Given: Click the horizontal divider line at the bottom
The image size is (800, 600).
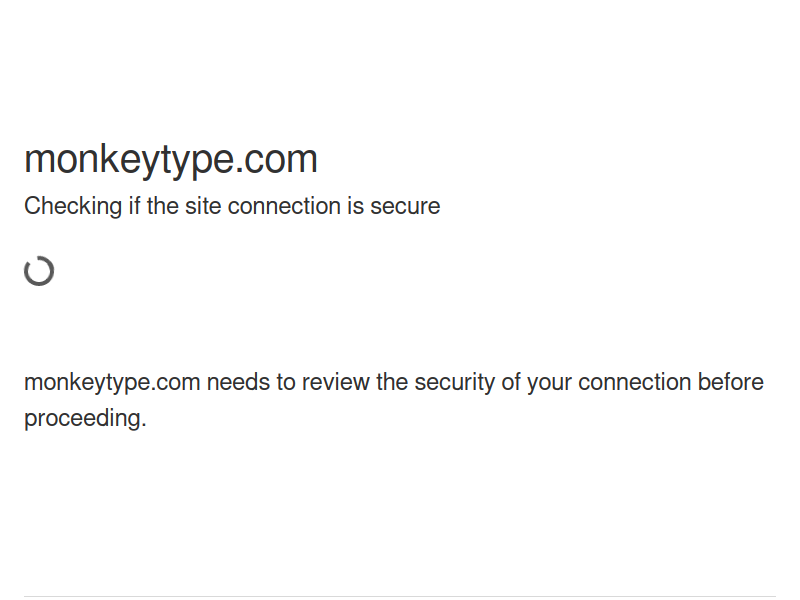Looking at the screenshot, I should click(400, 597).
